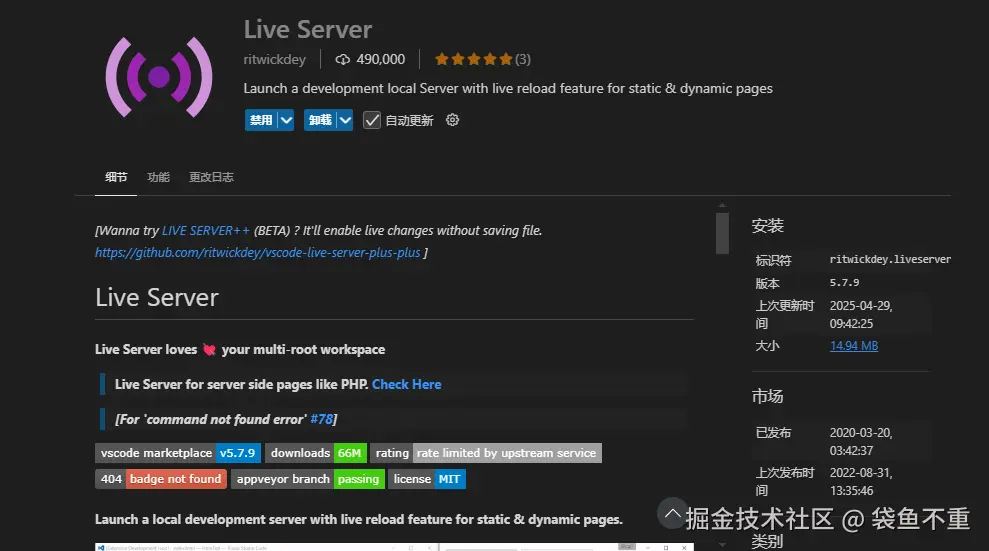This screenshot has height=551, width=989.
Task: Click the license MIT badge
Action: coord(427,479)
